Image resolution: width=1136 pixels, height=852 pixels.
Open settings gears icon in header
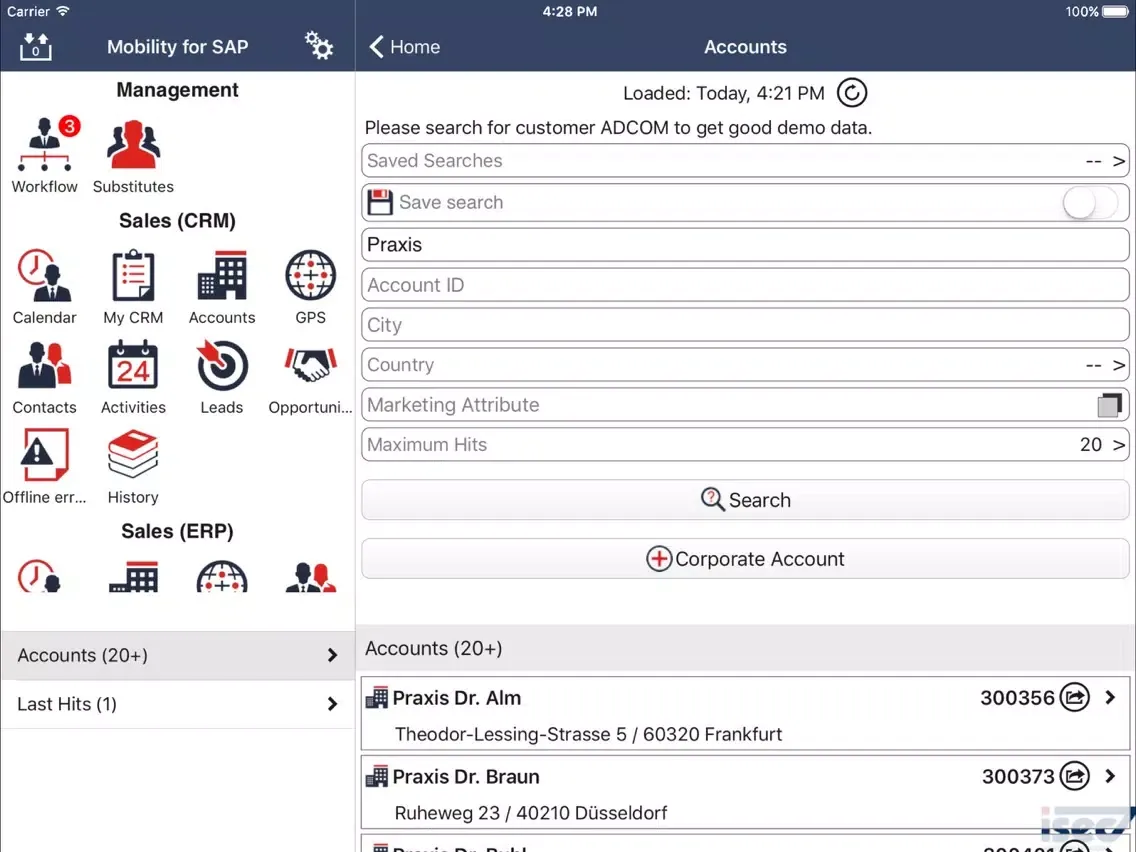pyautogui.click(x=318, y=45)
